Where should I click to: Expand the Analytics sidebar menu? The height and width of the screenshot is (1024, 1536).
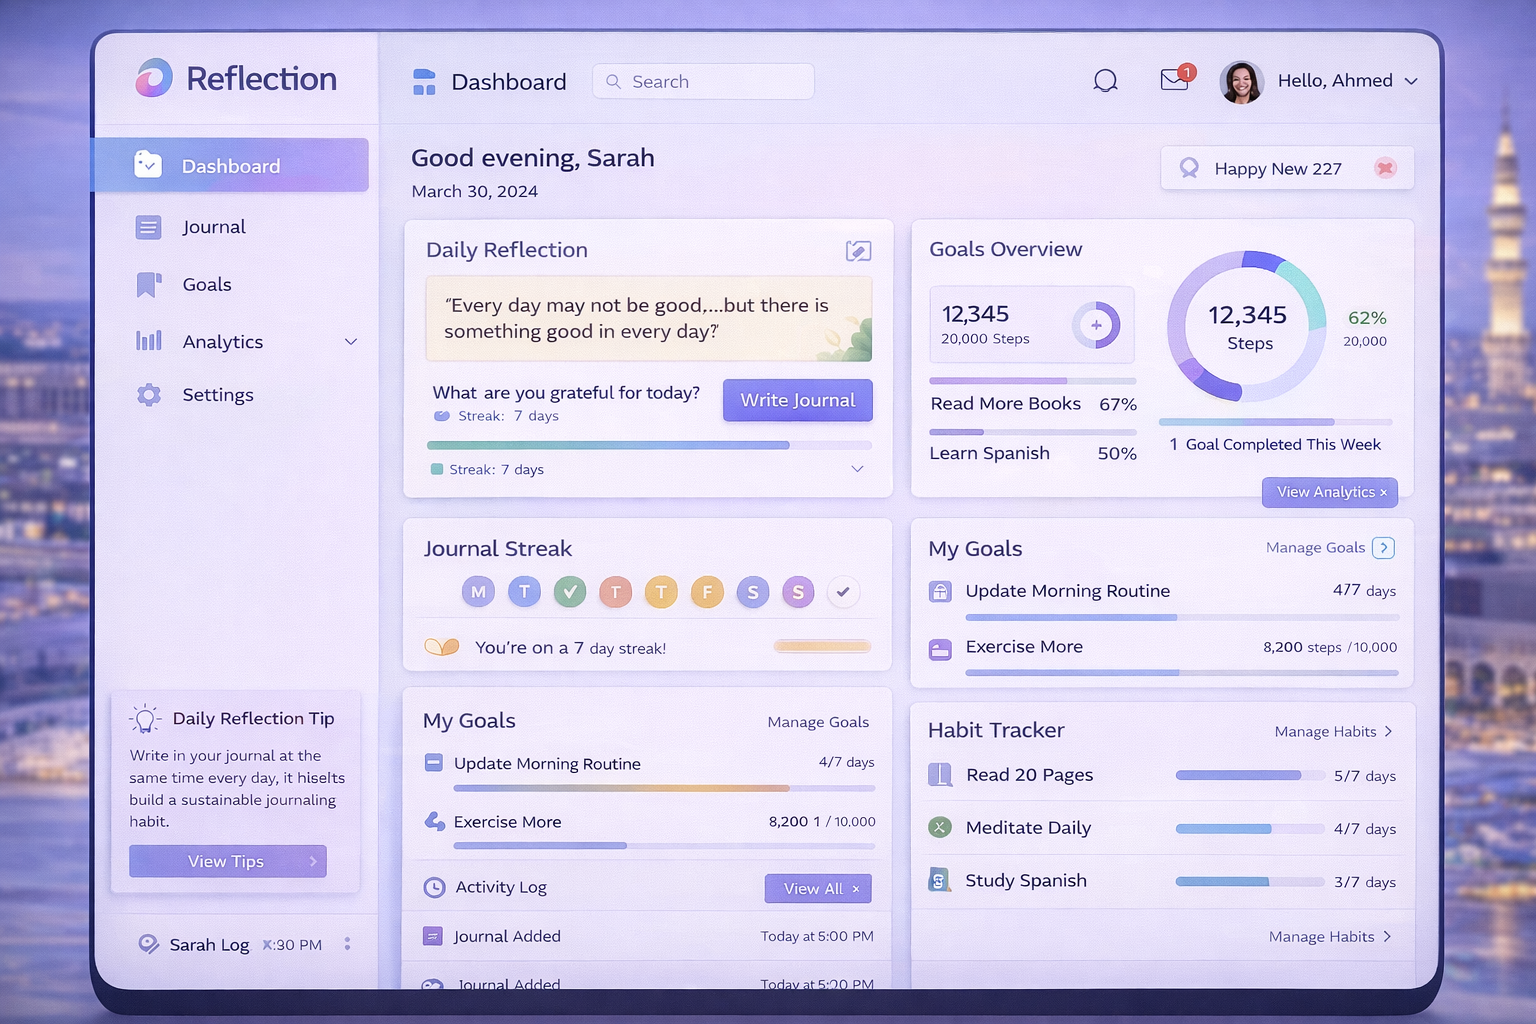tap(350, 341)
